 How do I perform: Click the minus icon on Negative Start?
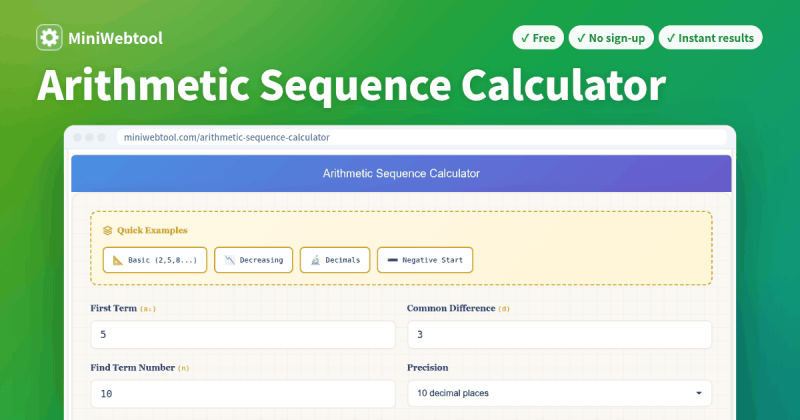point(392,260)
